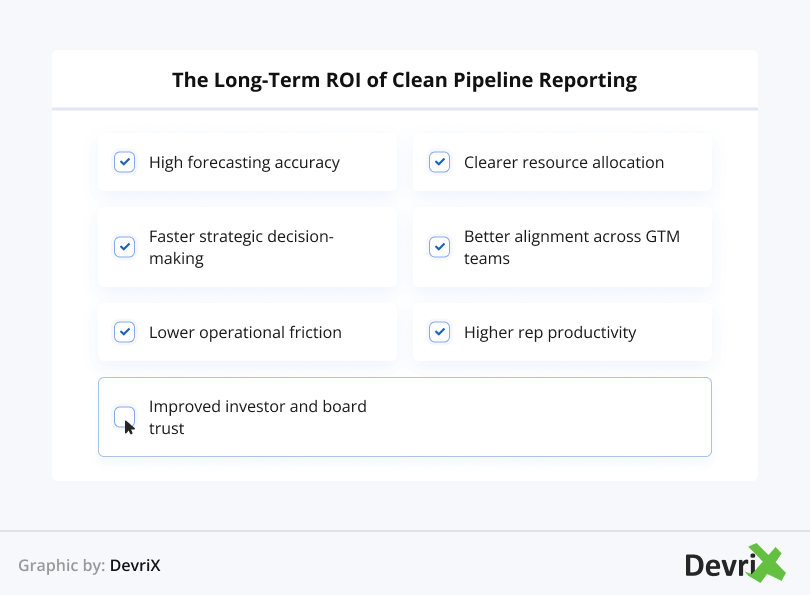
Task: Click the 'Higher rep productivity' label
Action: pos(550,333)
